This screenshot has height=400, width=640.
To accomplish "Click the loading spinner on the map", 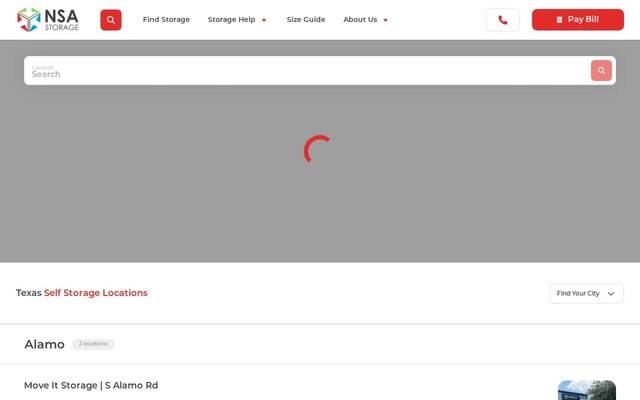I will [318, 149].
